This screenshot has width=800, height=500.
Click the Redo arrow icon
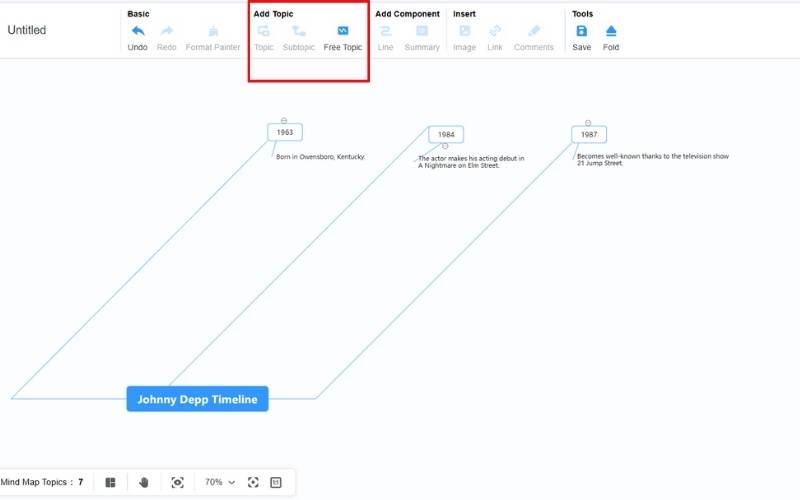tap(166, 31)
